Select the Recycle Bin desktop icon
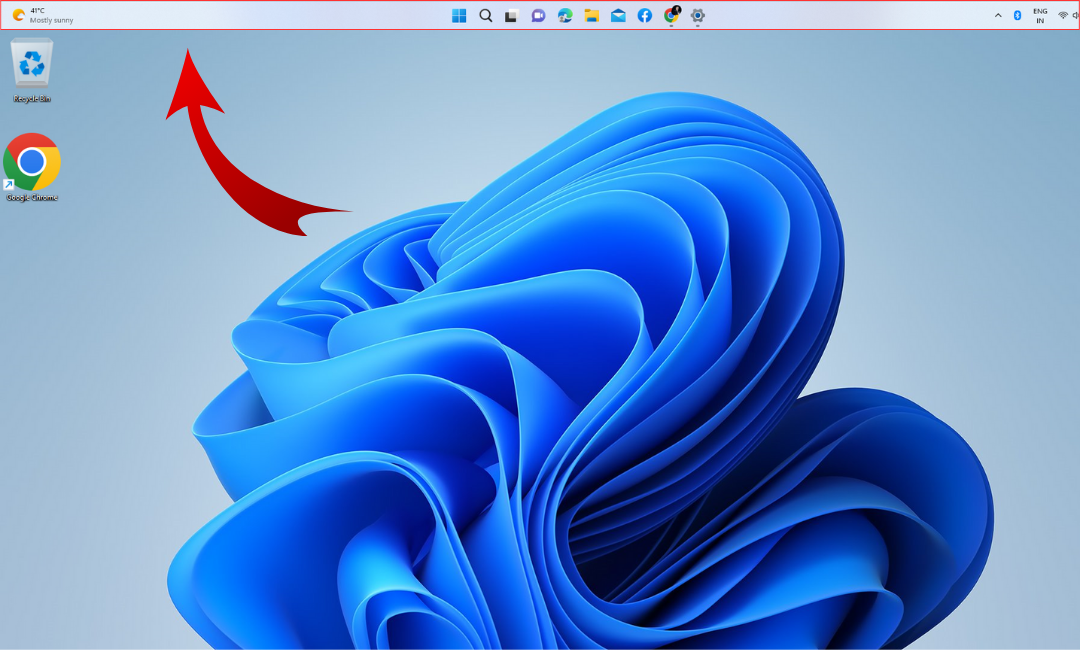This screenshot has width=1080, height=650. [x=32, y=63]
